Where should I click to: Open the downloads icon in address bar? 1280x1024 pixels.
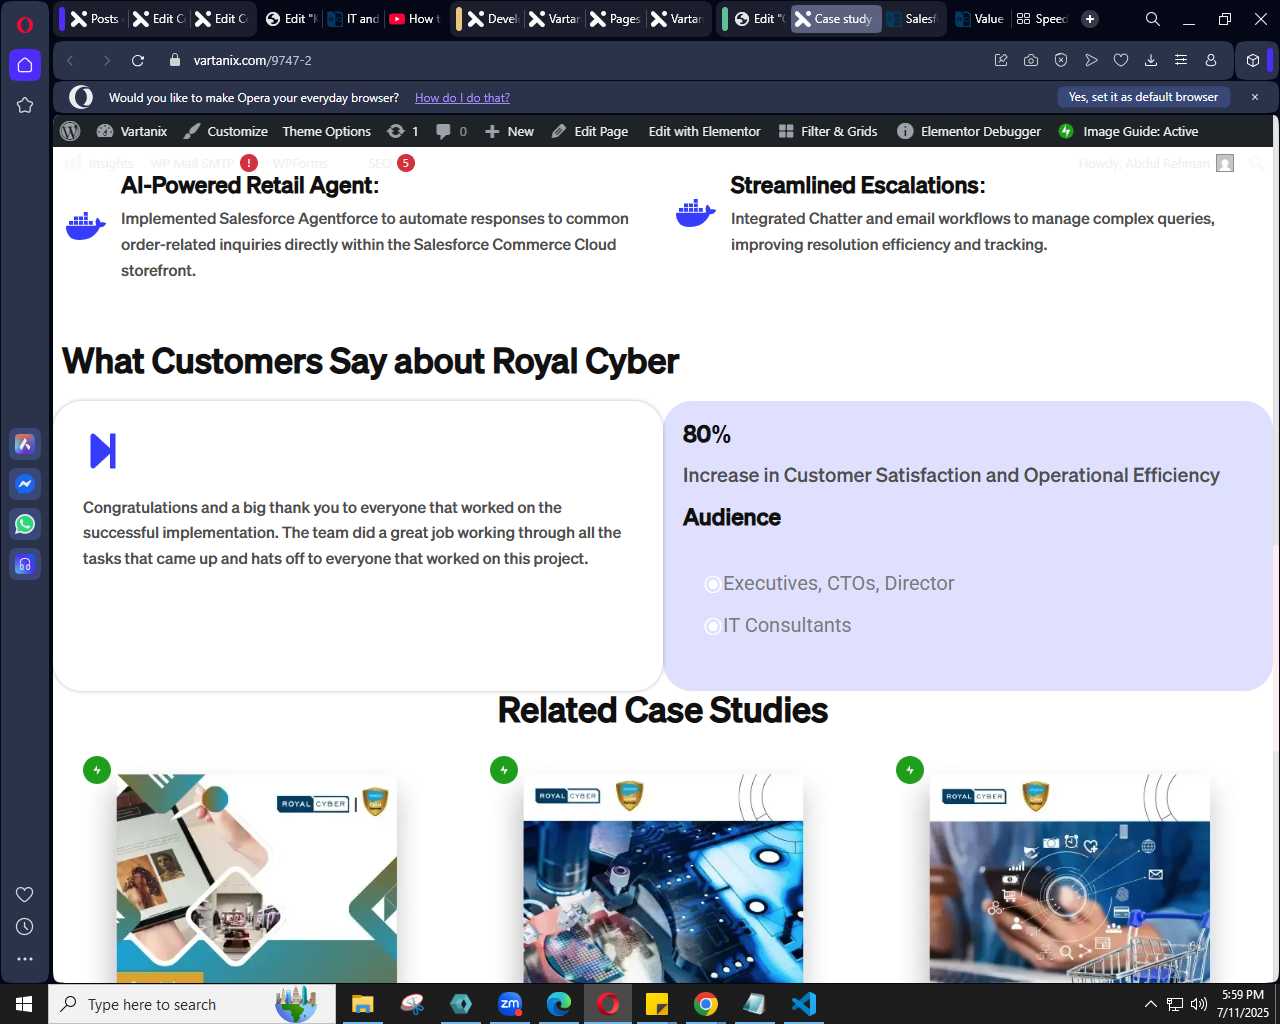[1151, 60]
